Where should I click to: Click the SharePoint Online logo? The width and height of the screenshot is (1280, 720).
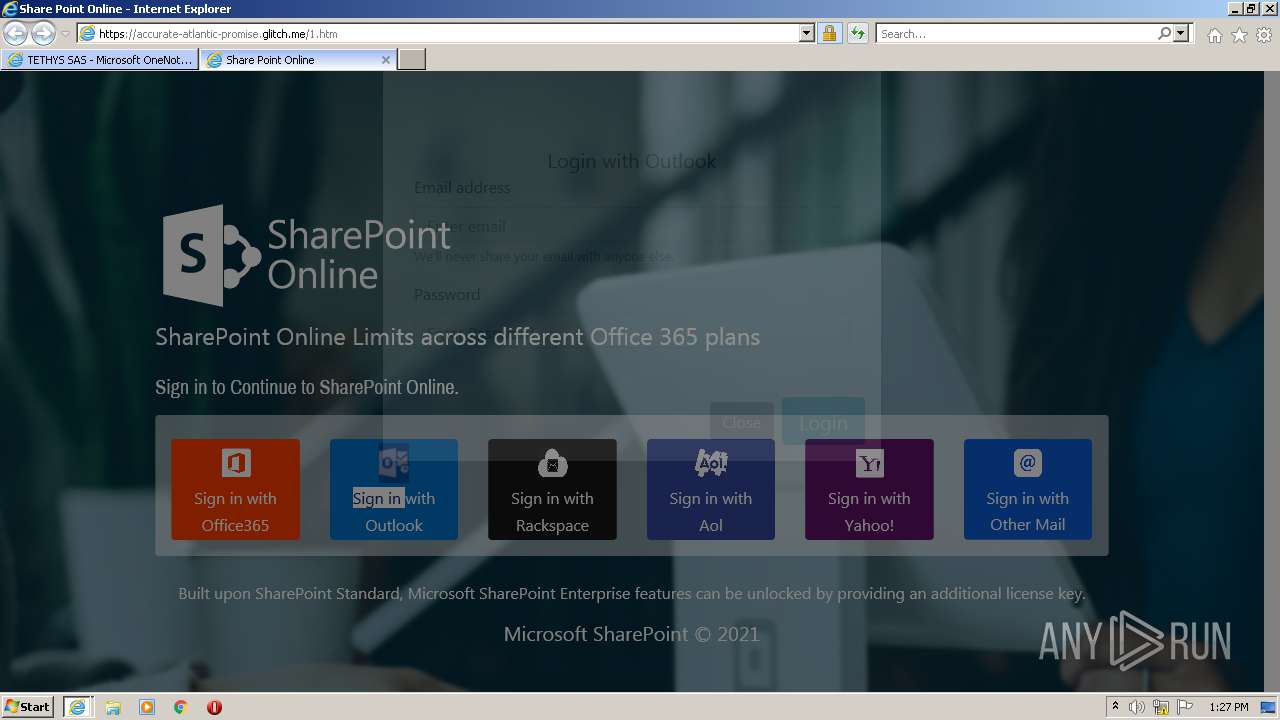tap(307, 255)
